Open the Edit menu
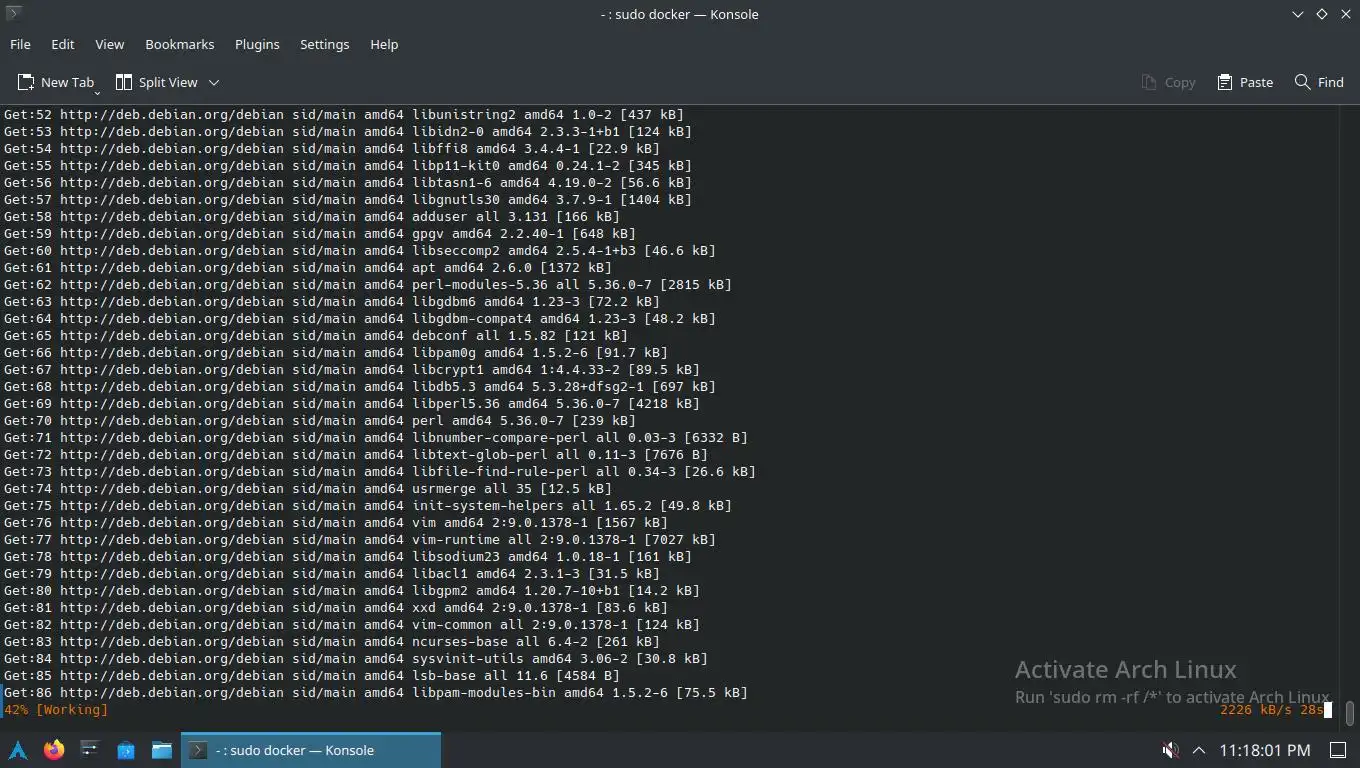This screenshot has height=768, width=1360. click(63, 44)
